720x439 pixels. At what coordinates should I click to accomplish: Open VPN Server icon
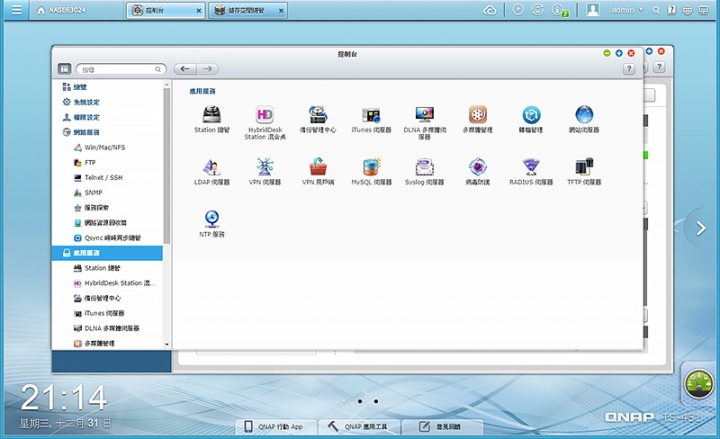(x=264, y=167)
